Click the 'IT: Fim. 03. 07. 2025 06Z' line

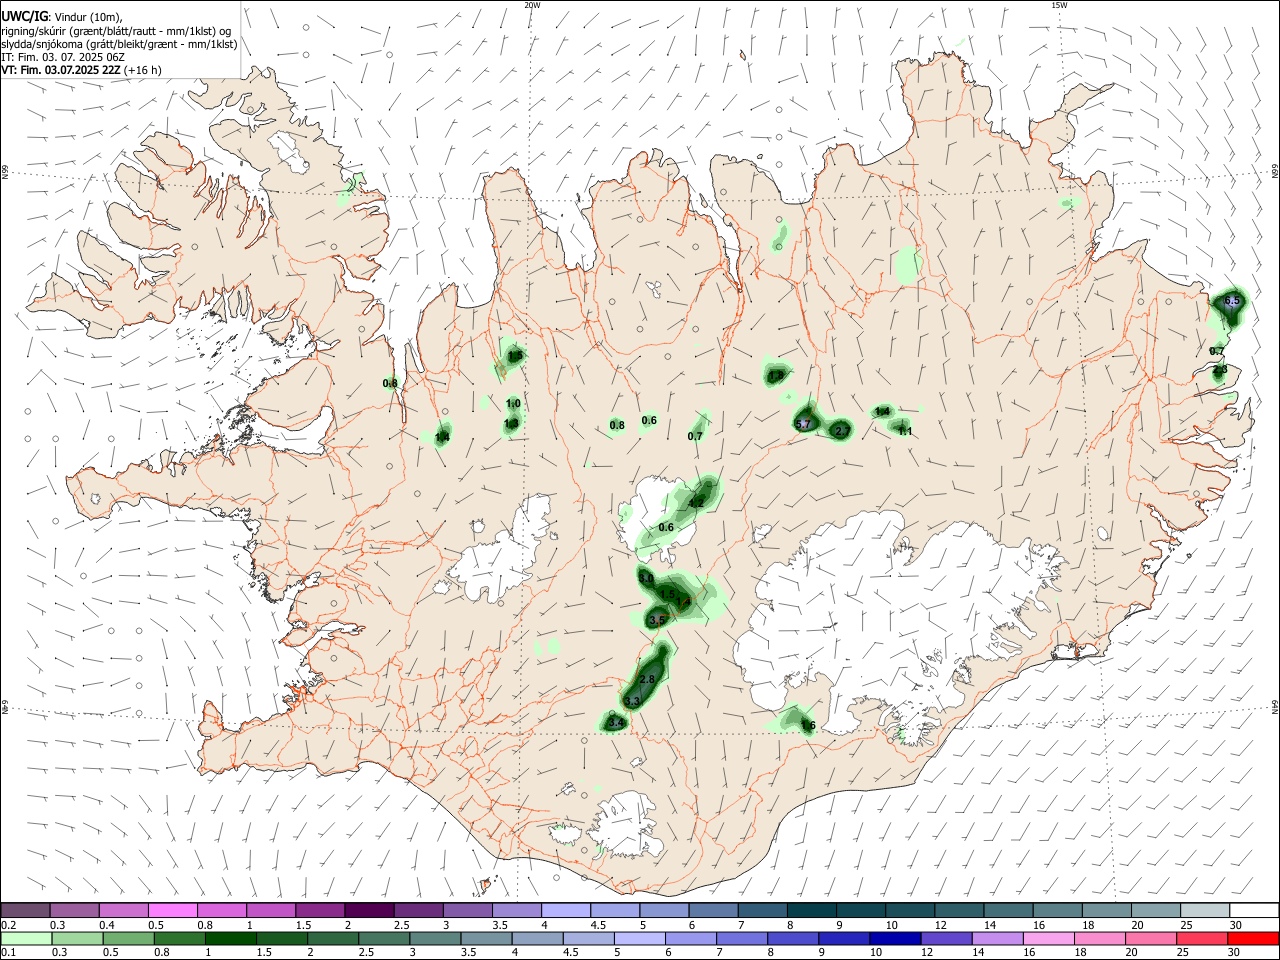pyautogui.click(x=63, y=57)
